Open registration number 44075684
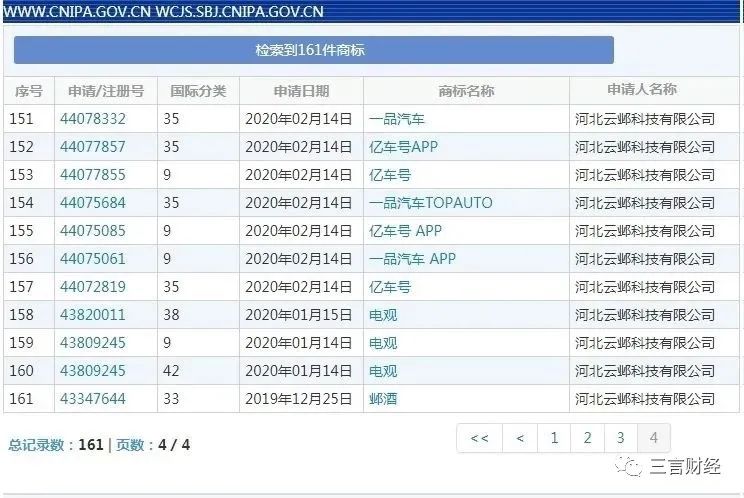This screenshot has height=498, width=744. (x=93, y=203)
